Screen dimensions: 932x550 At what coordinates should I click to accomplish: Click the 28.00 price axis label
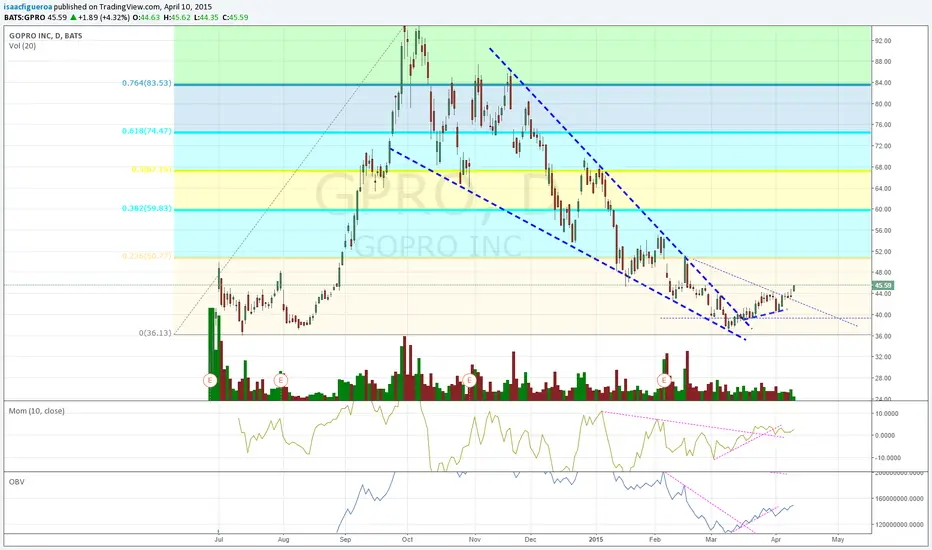point(883,378)
